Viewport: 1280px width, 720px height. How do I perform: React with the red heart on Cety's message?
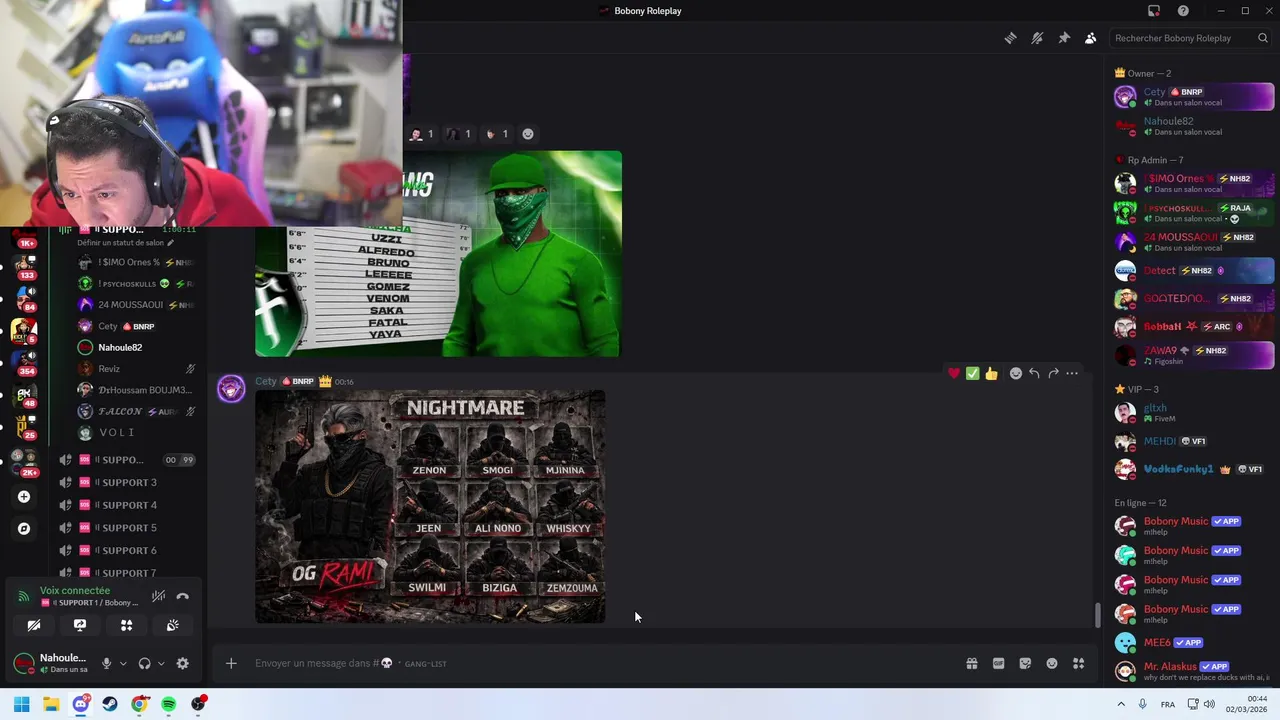coord(954,373)
